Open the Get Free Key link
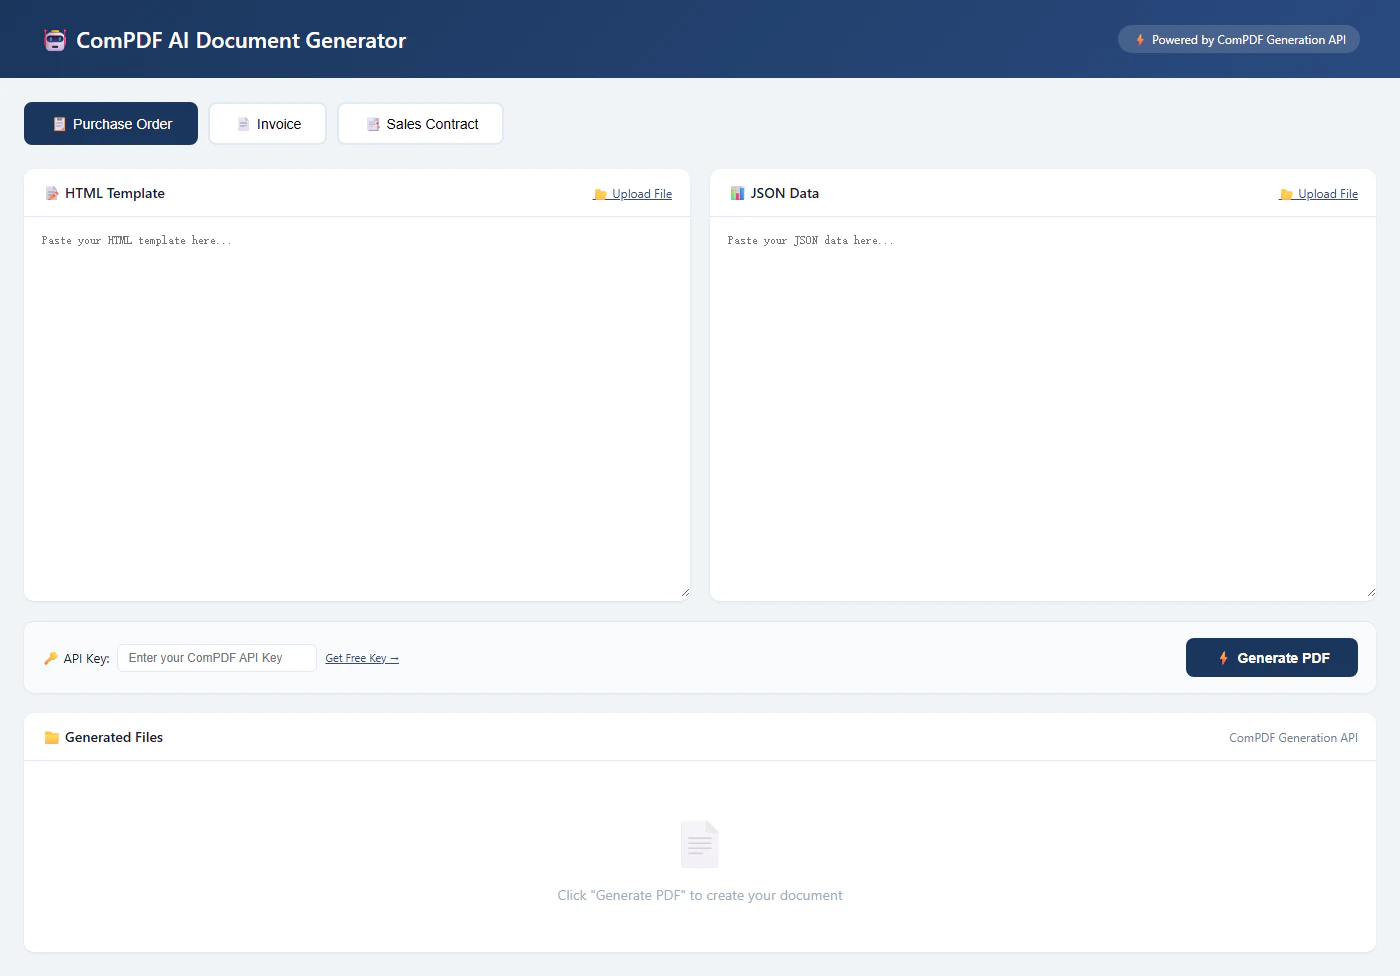The height and width of the screenshot is (976, 1400). tap(362, 658)
